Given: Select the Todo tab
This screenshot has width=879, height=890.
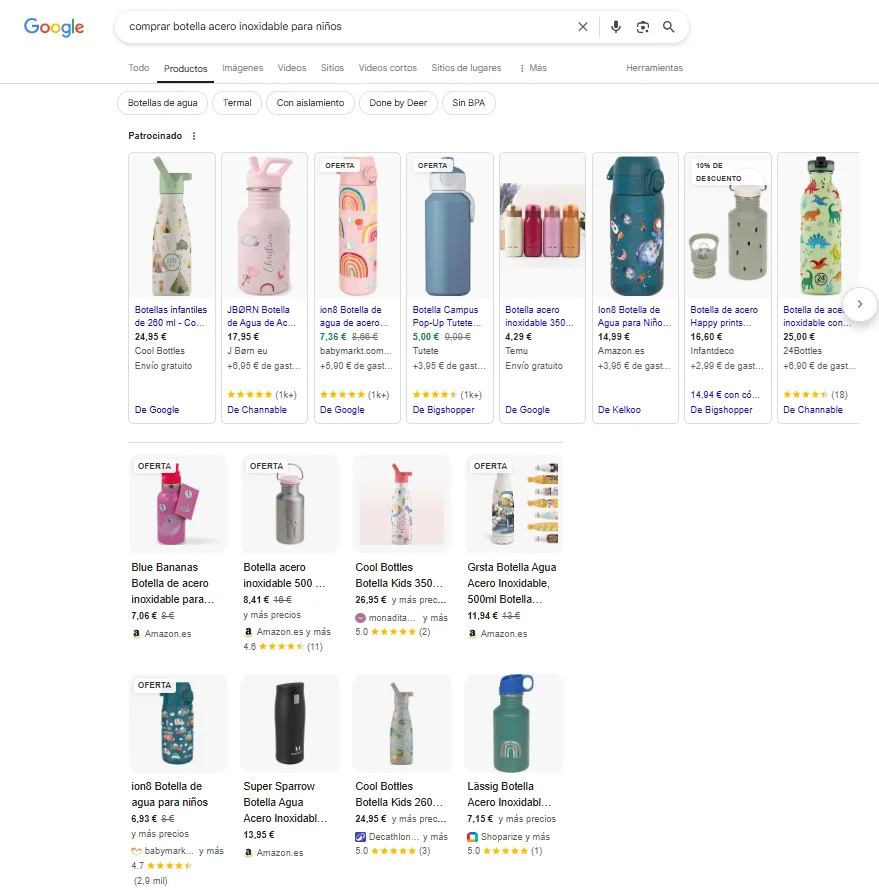Looking at the screenshot, I should [x=139, y=68].
